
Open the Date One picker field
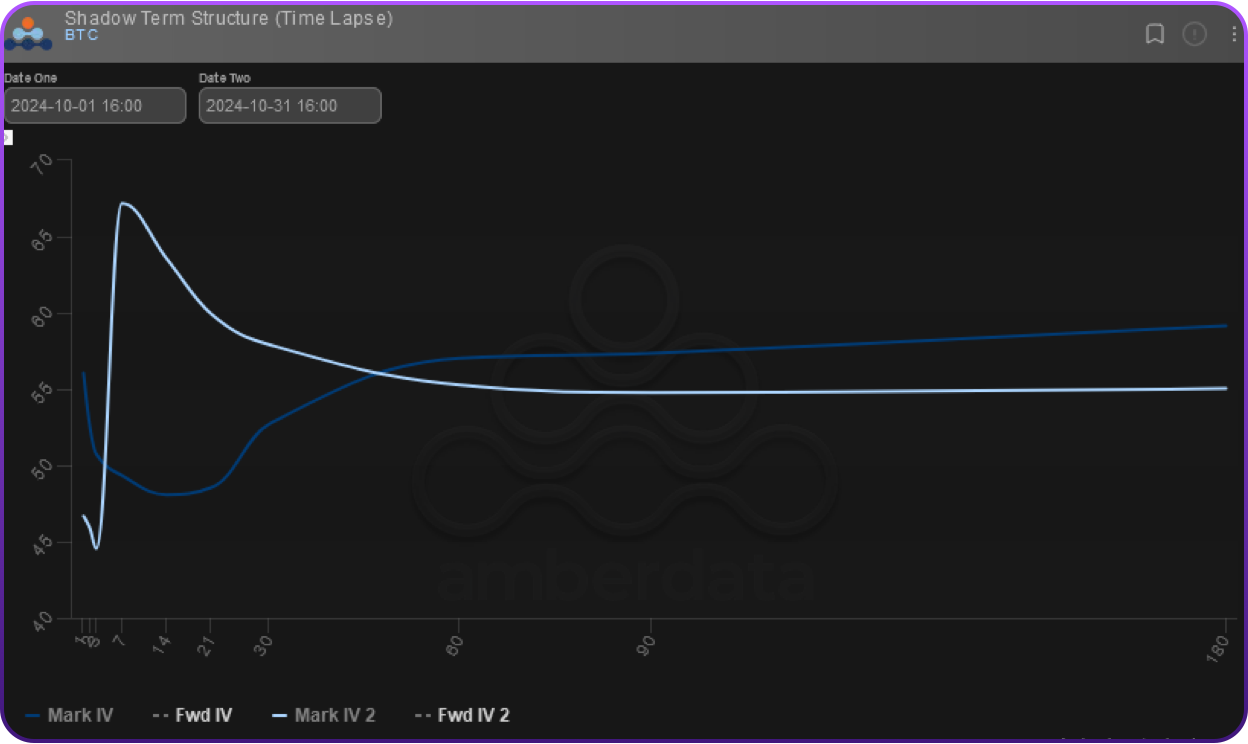(95, 106)
